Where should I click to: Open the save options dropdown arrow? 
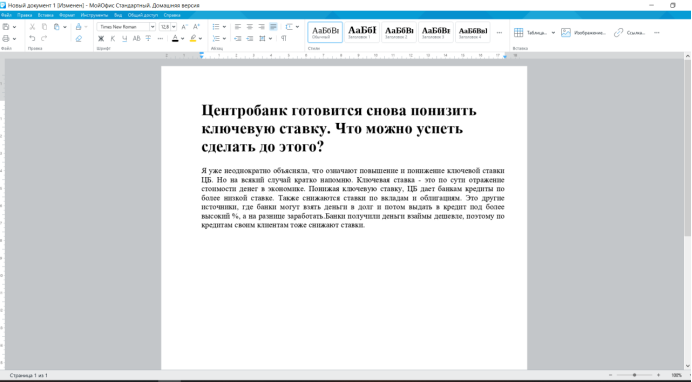(14, 27)
